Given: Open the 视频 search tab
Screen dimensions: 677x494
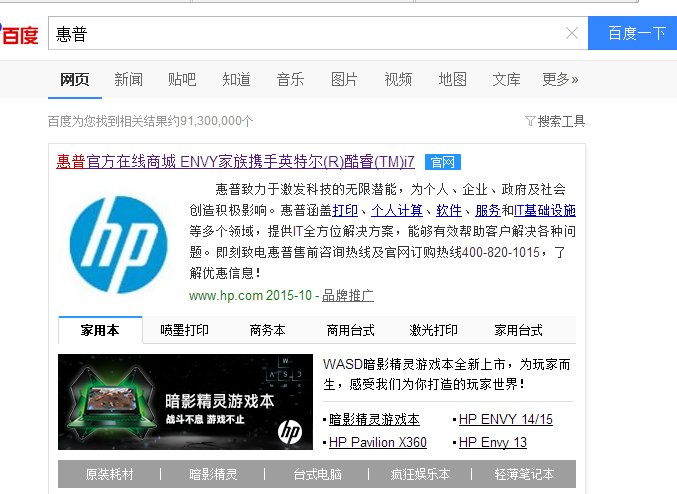Looking at the screenshot, I should coord(398,79).
